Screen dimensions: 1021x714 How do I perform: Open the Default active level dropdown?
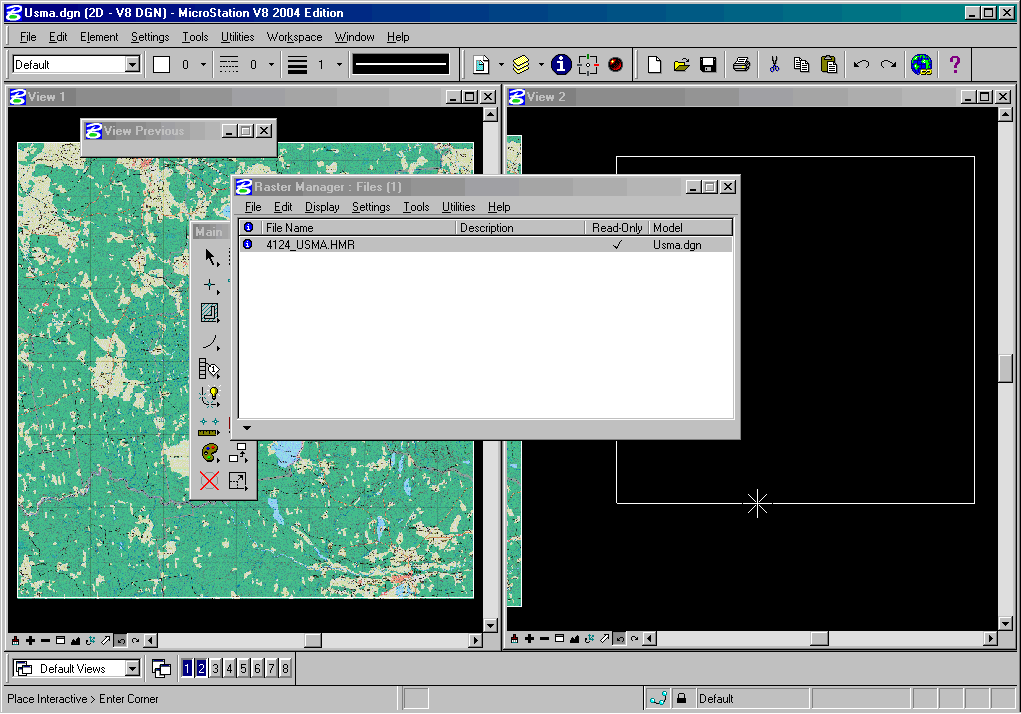[132, 64]
